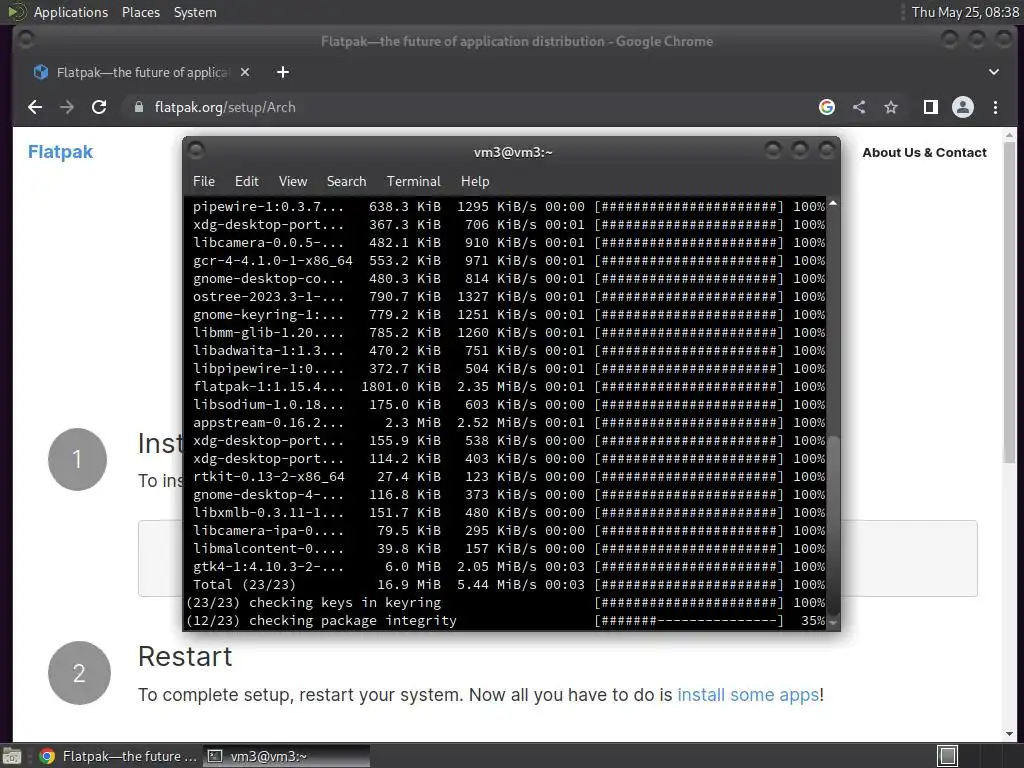Open the Google icon in address bar
The width and height of the screenshot is (1024, 768).
(x=827, y=107)
